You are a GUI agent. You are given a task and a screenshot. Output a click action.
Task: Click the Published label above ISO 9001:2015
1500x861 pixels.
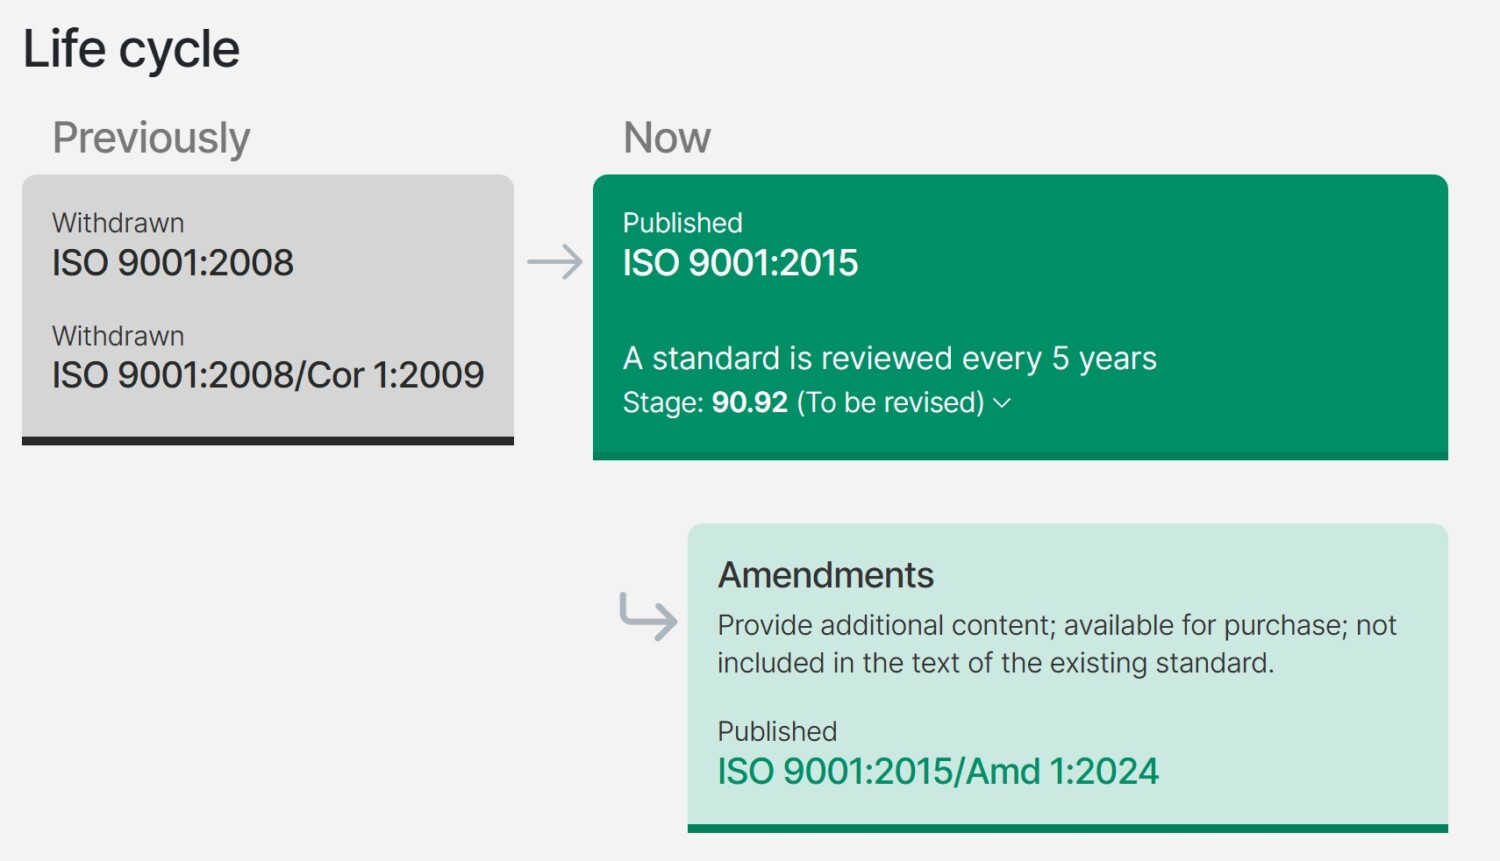(683, 223)
